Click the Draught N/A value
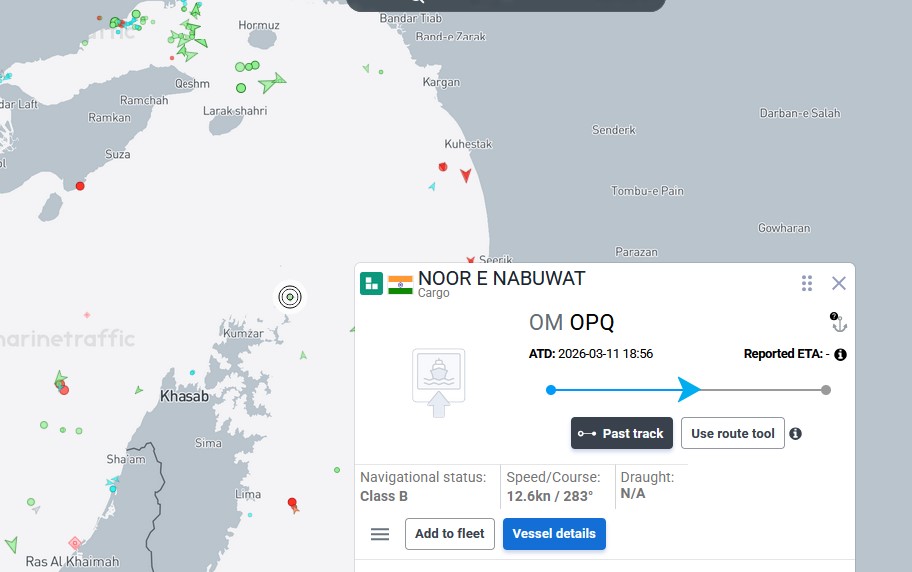912x572 pixels. pos(633,493)
